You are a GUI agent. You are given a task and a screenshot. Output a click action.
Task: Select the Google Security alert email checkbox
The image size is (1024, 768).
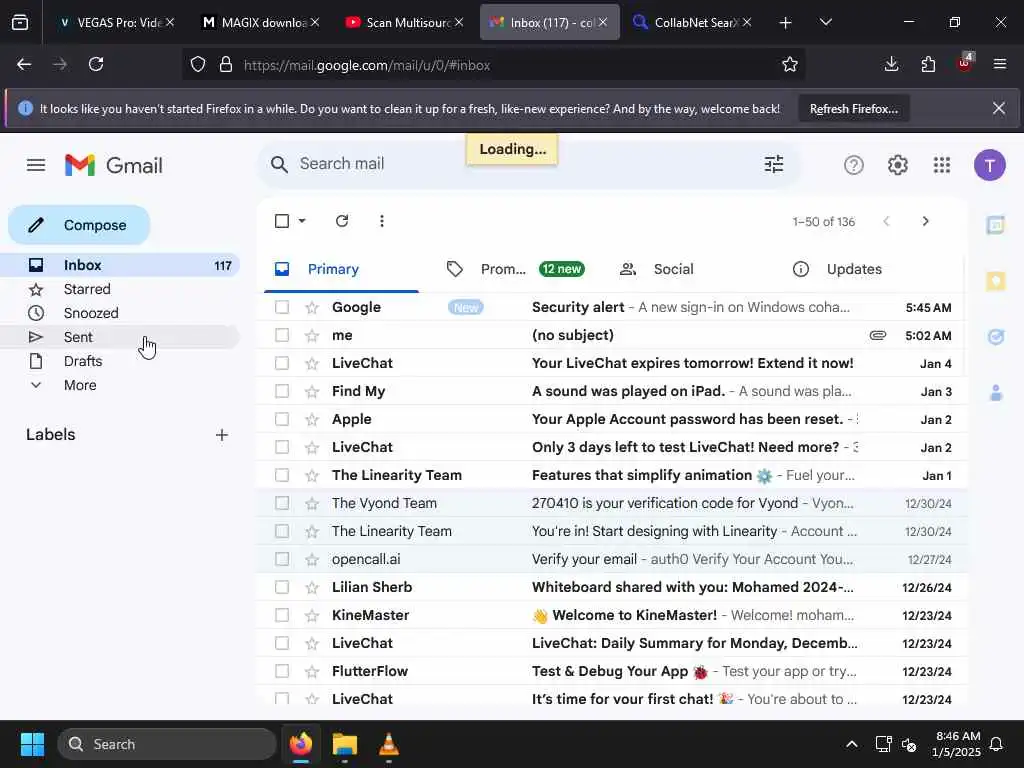tap(282, 307)
